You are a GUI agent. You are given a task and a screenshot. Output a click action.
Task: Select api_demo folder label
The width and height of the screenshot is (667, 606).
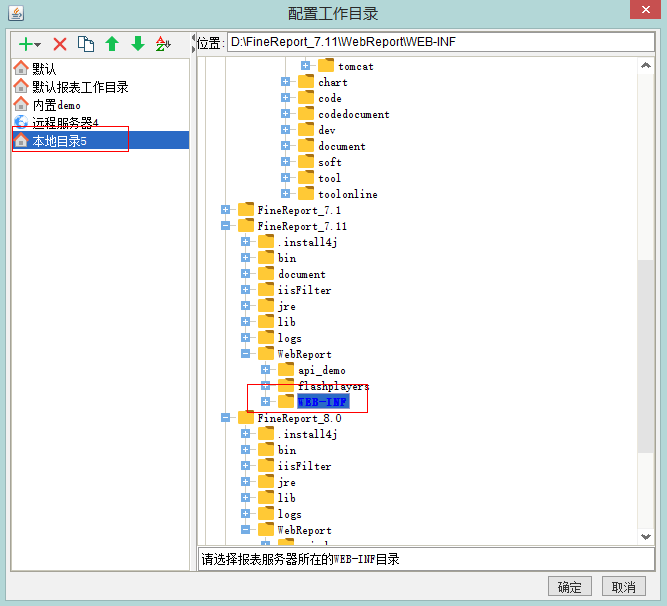(x=322, y=370)
